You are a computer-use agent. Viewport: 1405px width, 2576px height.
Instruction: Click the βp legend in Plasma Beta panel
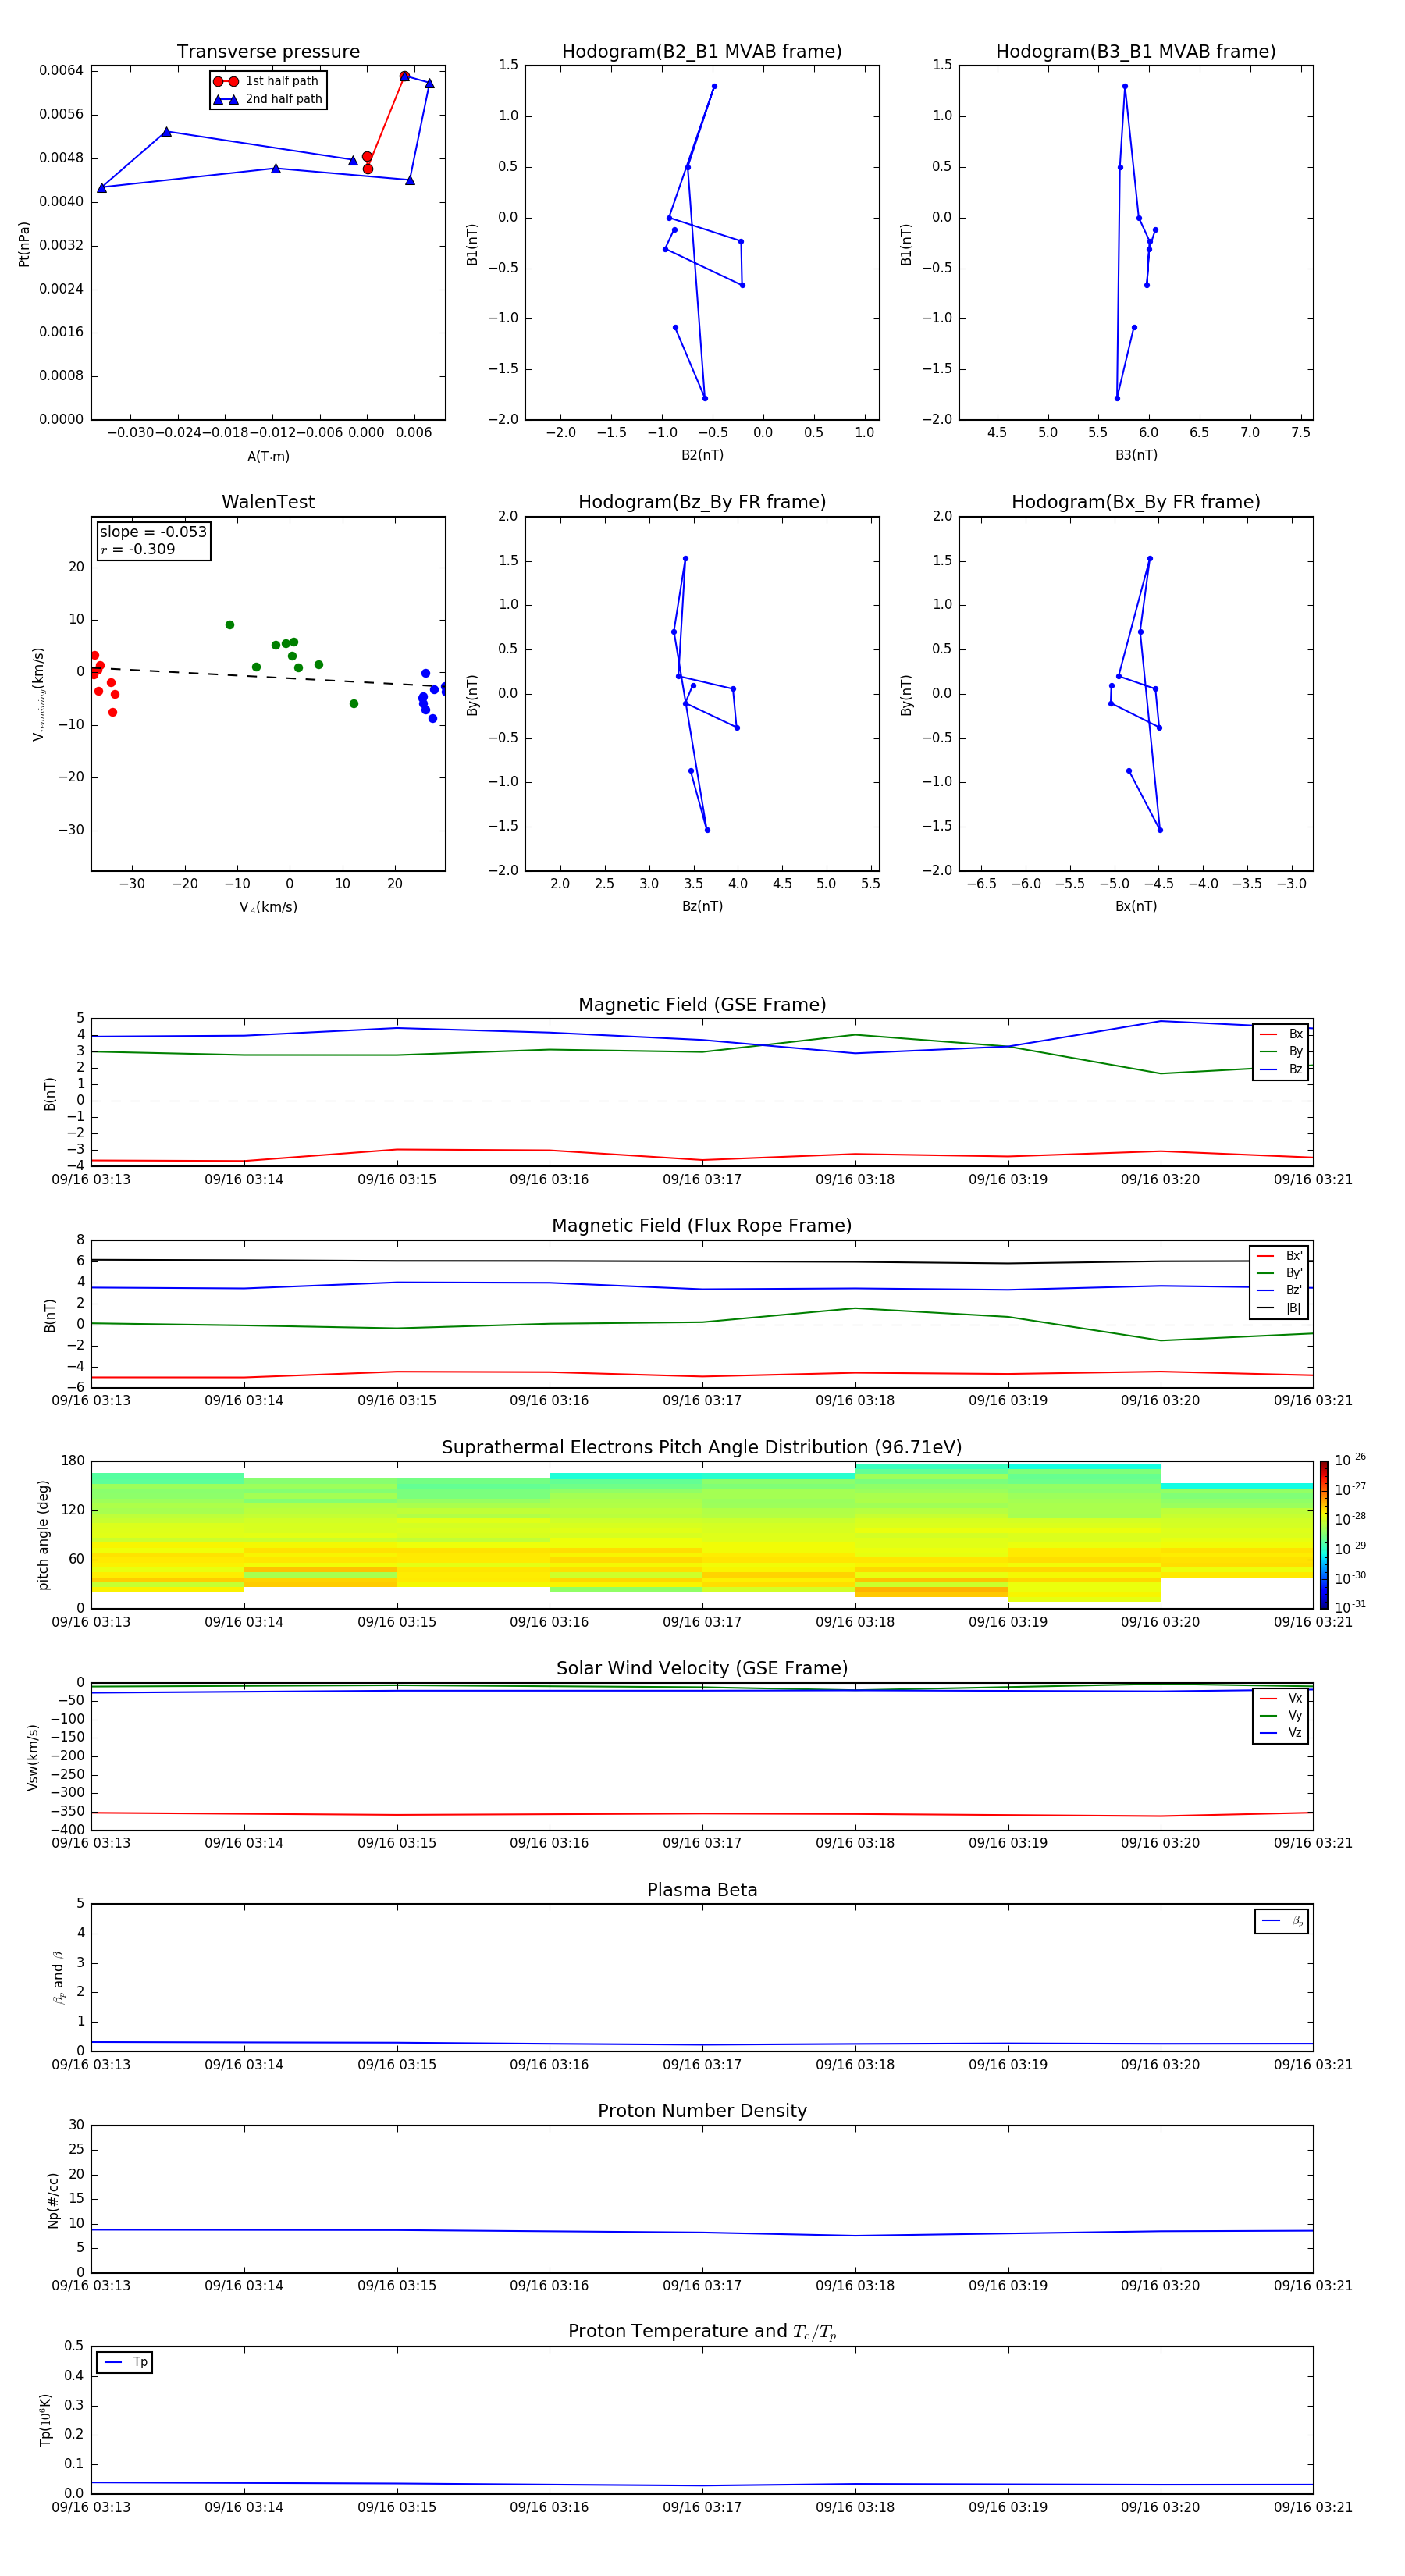point(1282,1922)
